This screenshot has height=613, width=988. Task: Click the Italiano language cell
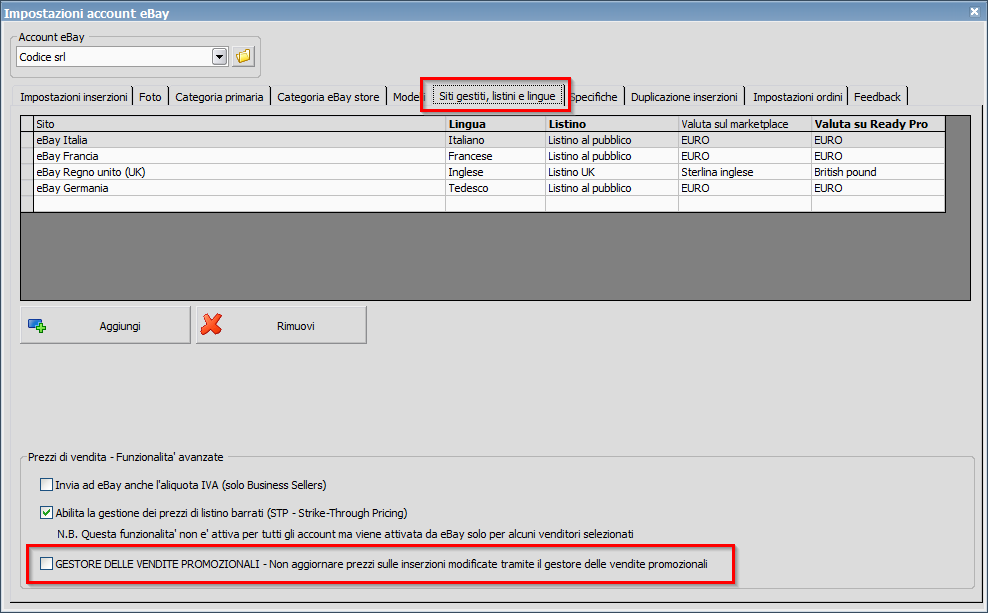(x=495, y=140)
